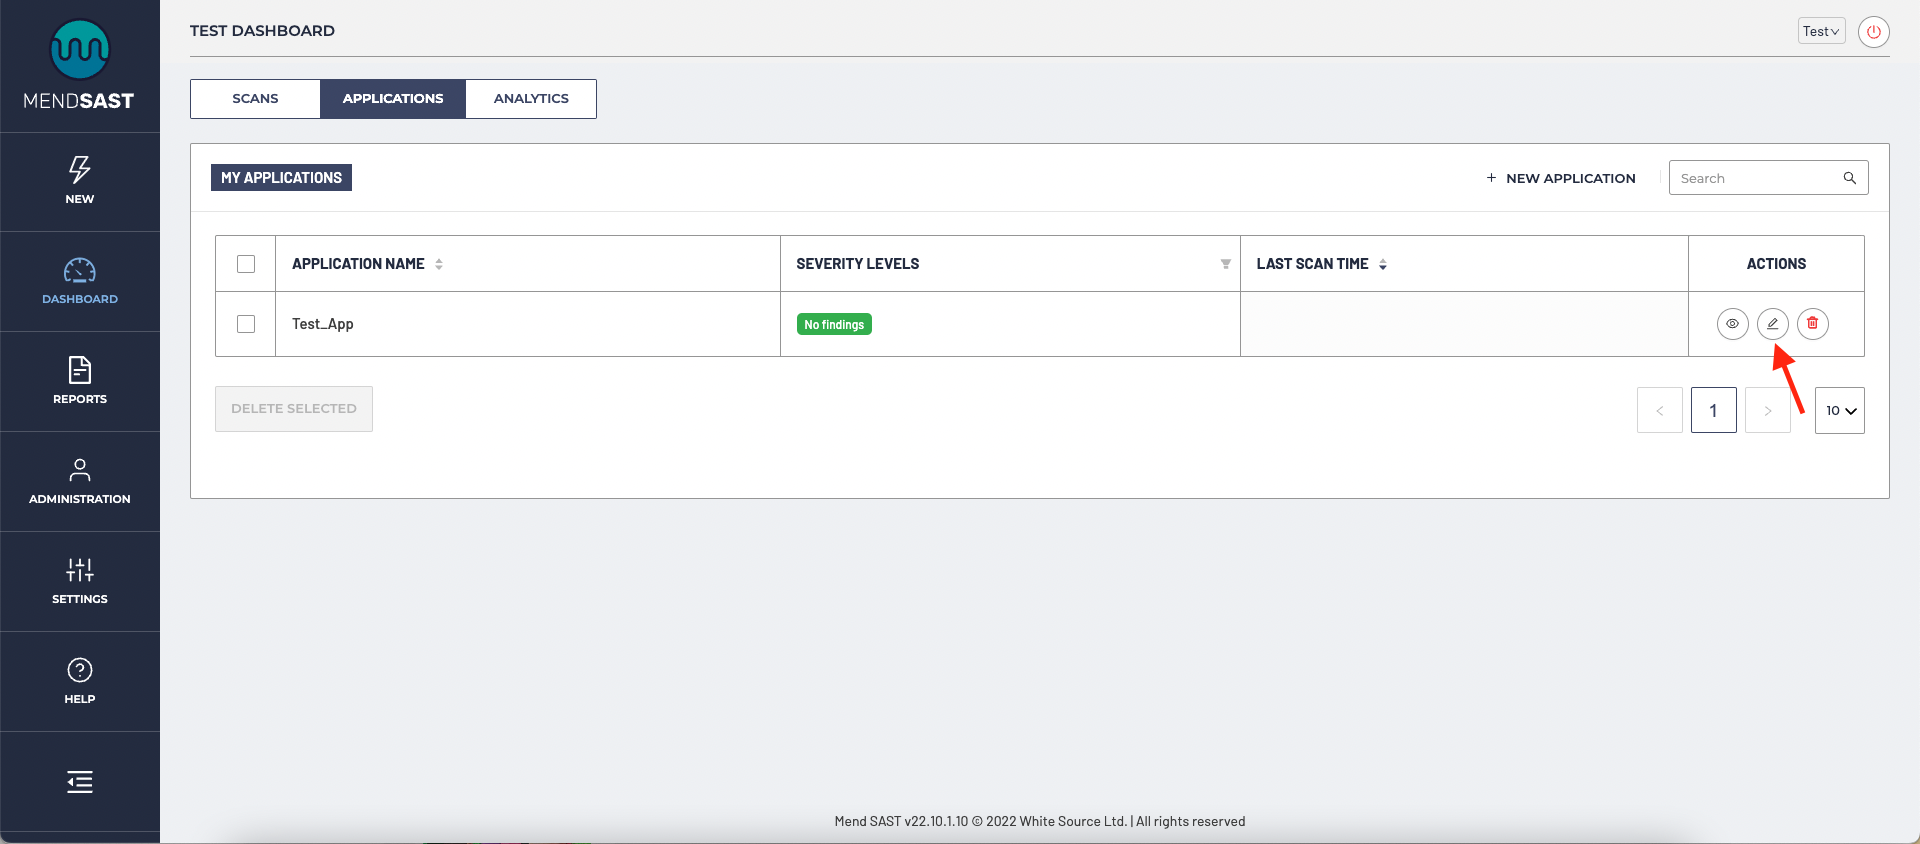This screenshot has width=1920, height=844.
Task: Open the Severity Levels filter
Action: (1225, 264)
